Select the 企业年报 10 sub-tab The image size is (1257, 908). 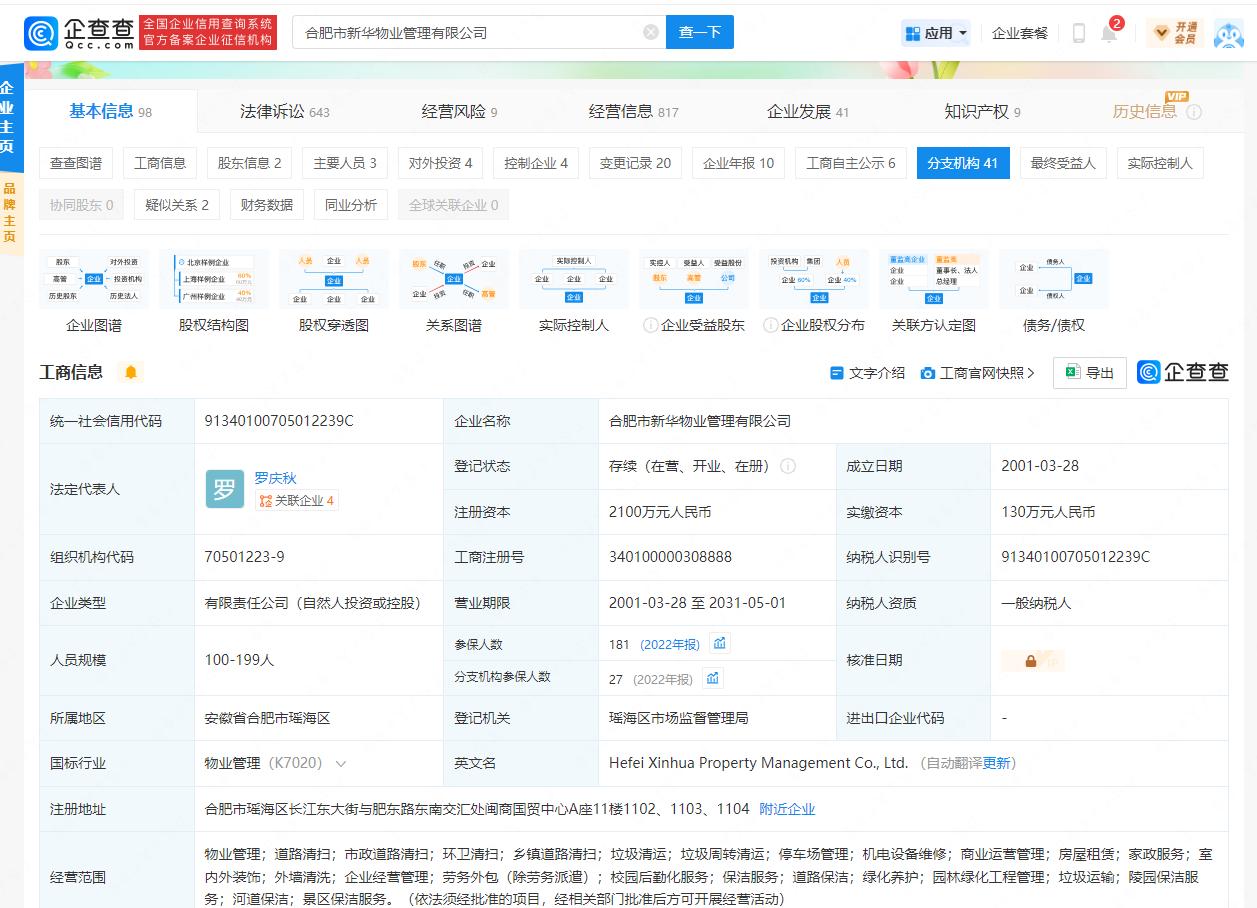tap(738, 163)
